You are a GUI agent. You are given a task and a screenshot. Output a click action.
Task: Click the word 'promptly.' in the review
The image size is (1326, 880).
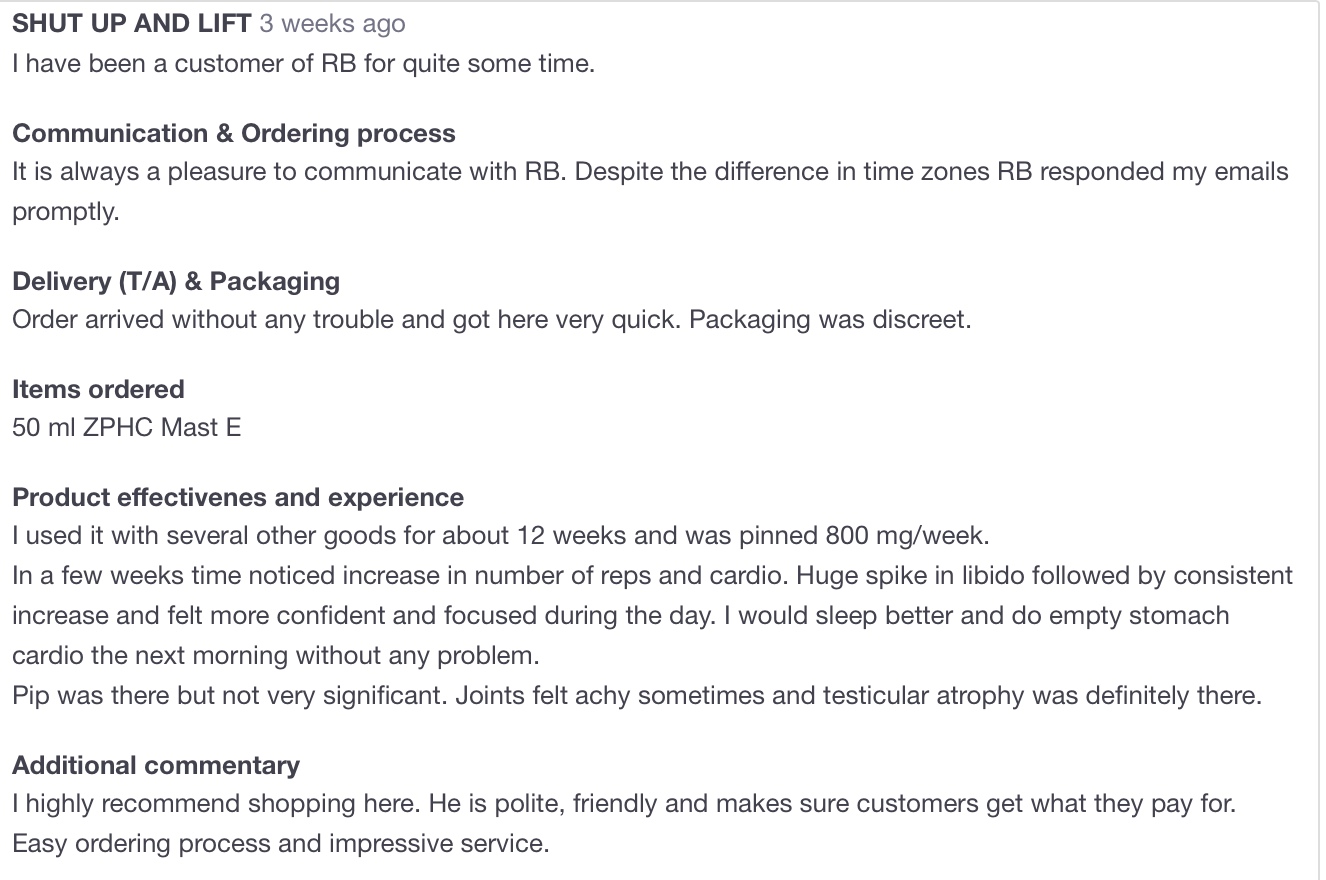(66, 211)
